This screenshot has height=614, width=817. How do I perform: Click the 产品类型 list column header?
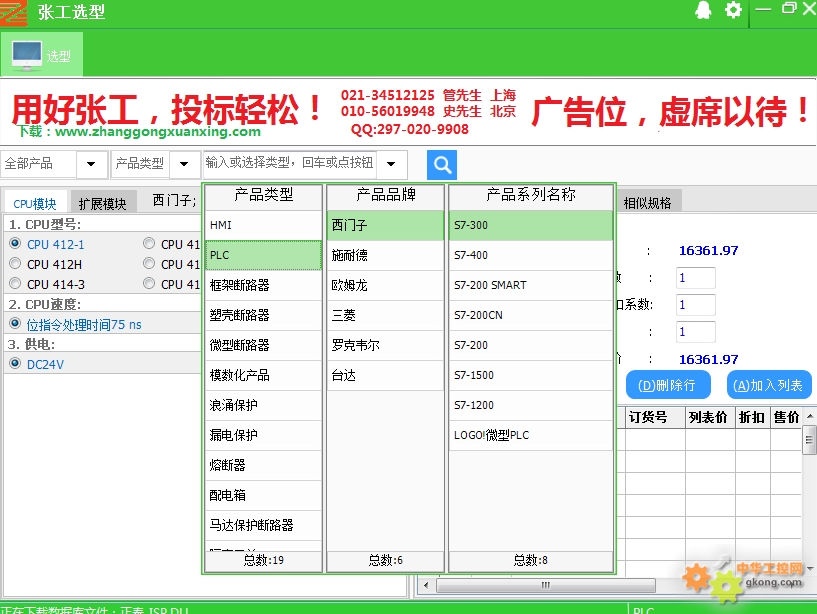(x=263, y=195)
